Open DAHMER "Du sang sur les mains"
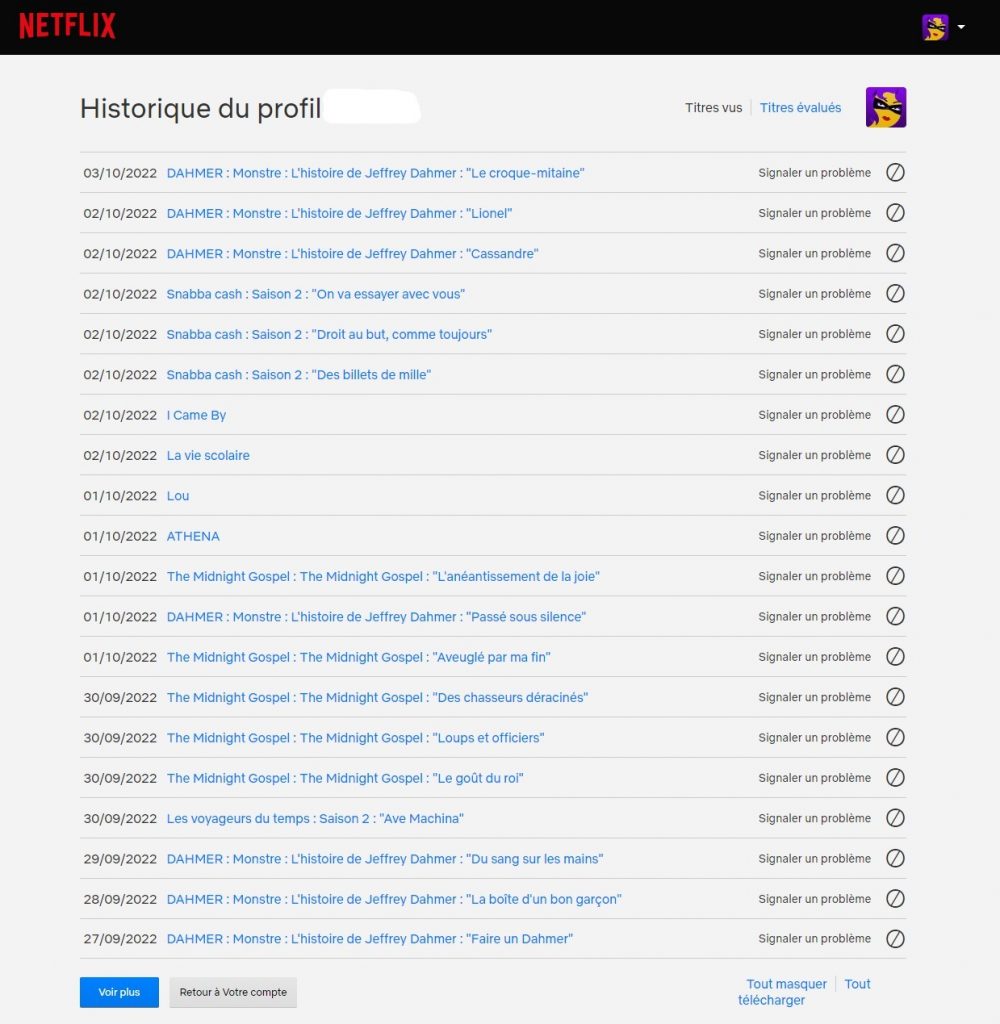The image size is (1000, 1024). coord(385,859)
